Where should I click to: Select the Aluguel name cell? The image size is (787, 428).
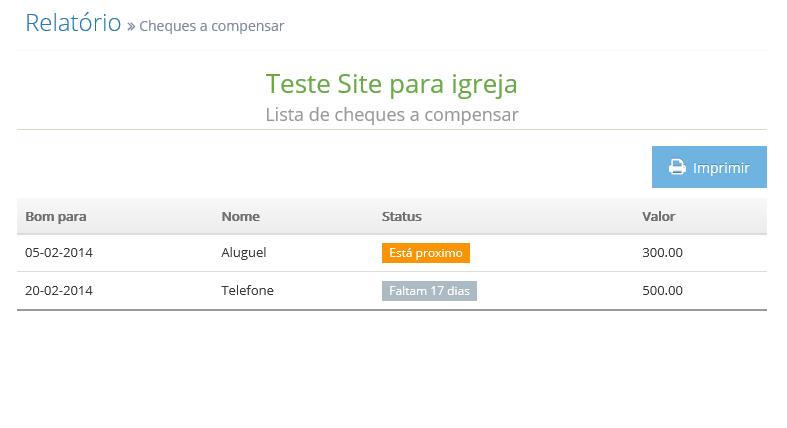click(x=244, y=252)
